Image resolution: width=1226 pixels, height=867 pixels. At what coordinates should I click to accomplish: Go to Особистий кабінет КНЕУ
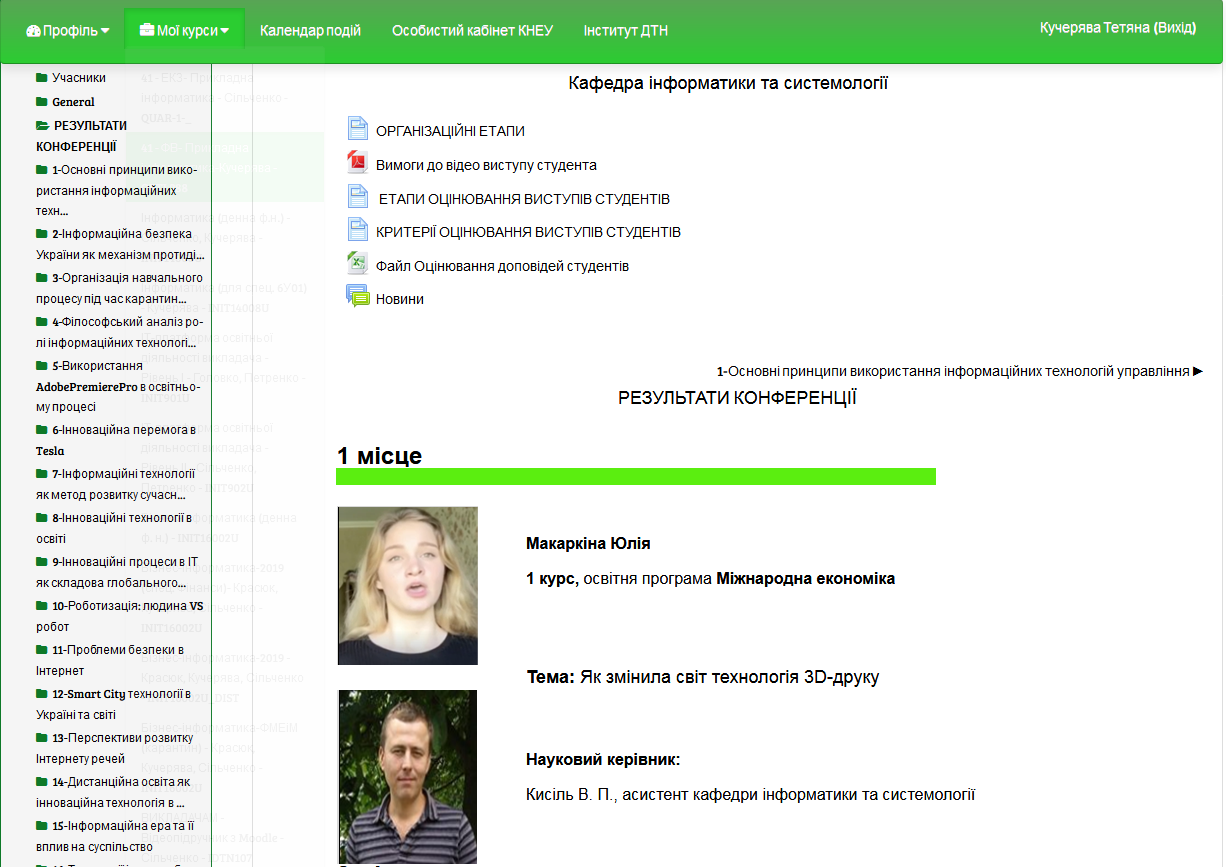(472, 31)
